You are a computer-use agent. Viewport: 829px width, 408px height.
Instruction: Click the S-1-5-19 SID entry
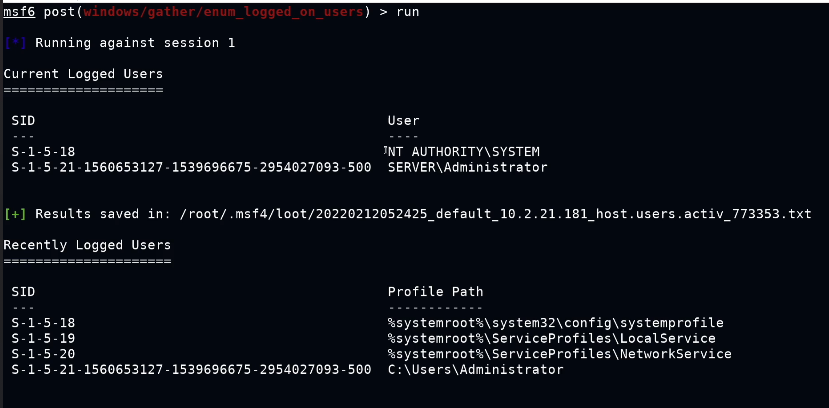click(x=43, y=339)
